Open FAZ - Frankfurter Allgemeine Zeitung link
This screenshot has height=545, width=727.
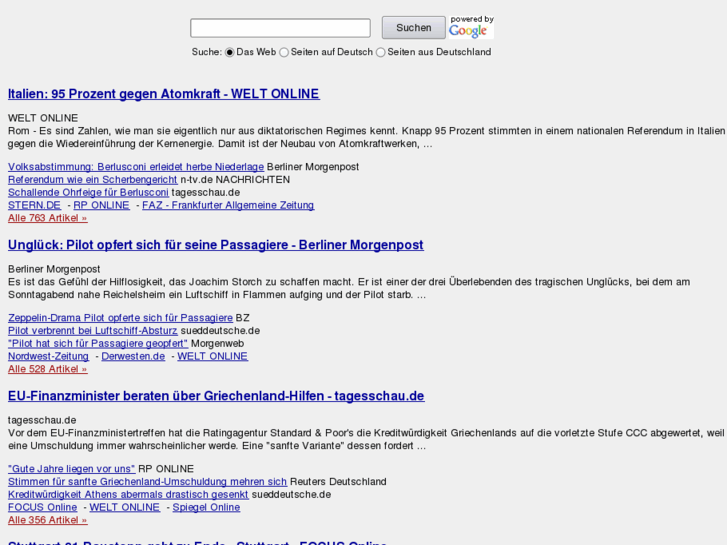coord(228,205)
